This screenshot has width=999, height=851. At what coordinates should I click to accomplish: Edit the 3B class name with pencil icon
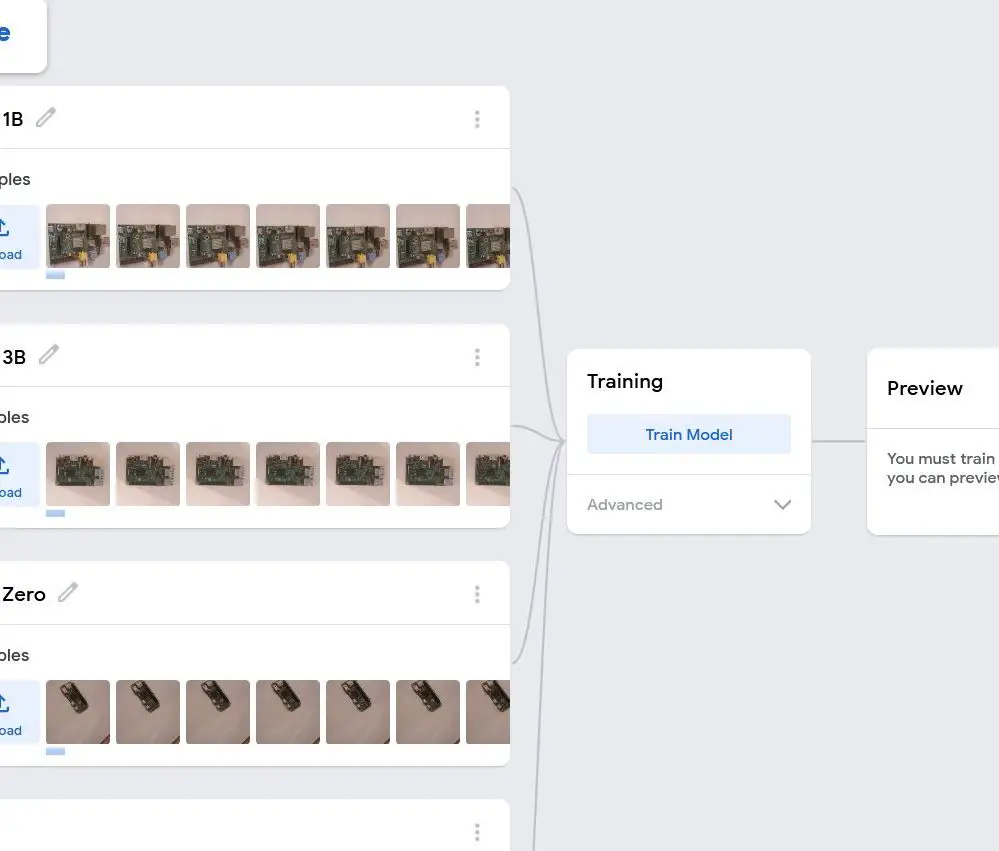[48, 355]
